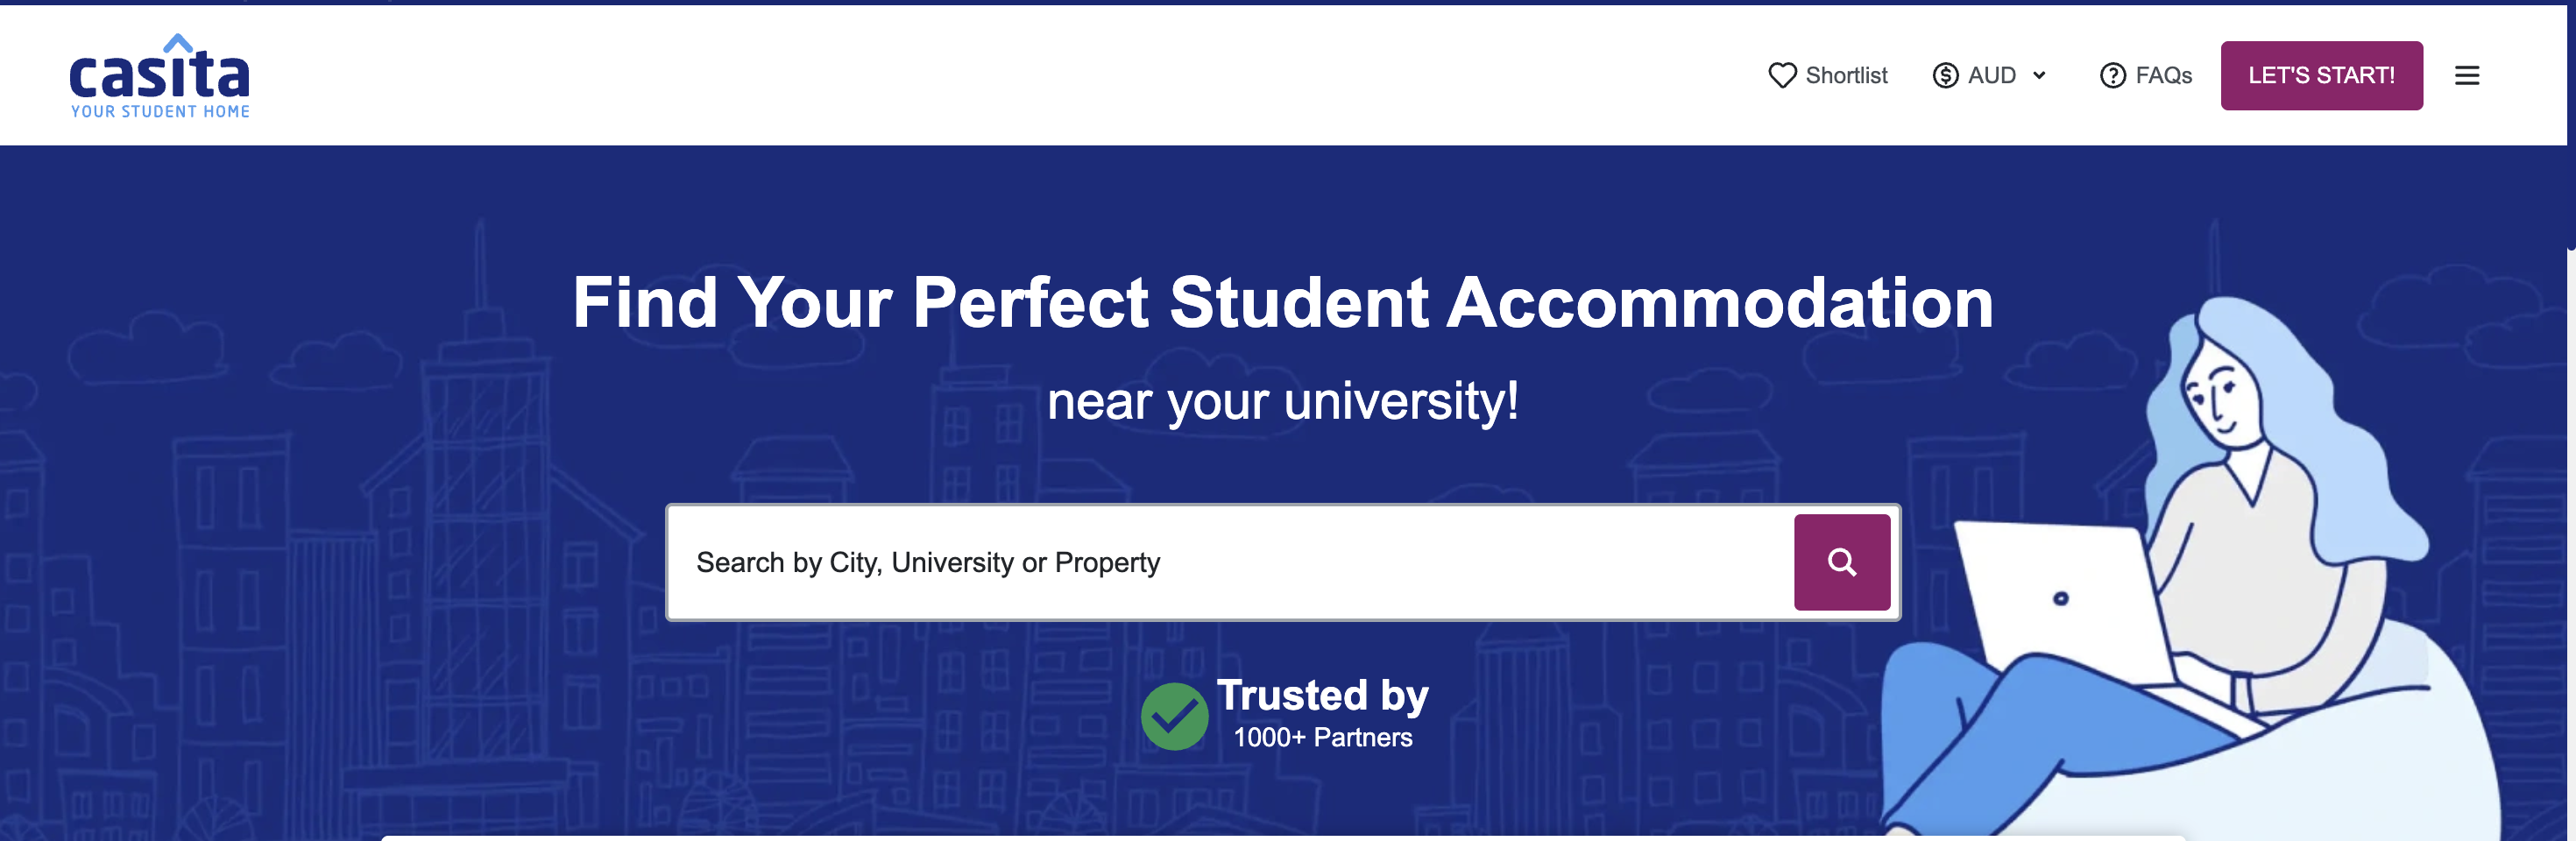
Task: Click the '1000+ Partners' text
Action: tap(1322, 738)
